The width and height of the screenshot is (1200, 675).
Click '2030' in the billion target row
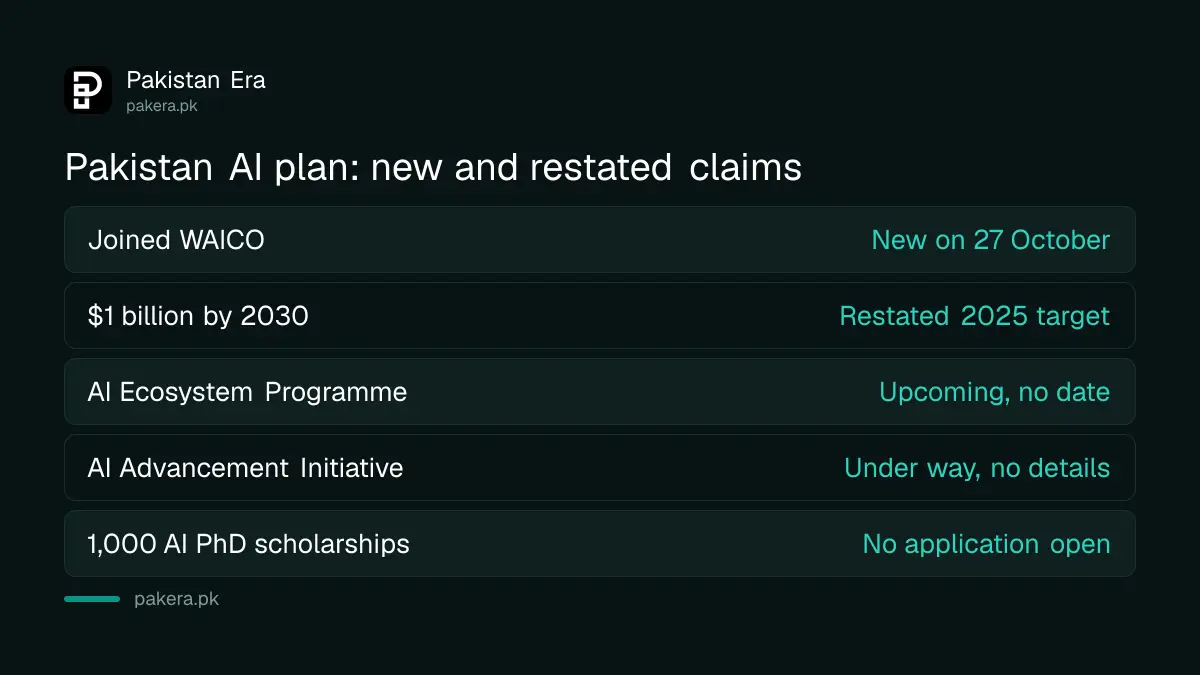point(274,316)
